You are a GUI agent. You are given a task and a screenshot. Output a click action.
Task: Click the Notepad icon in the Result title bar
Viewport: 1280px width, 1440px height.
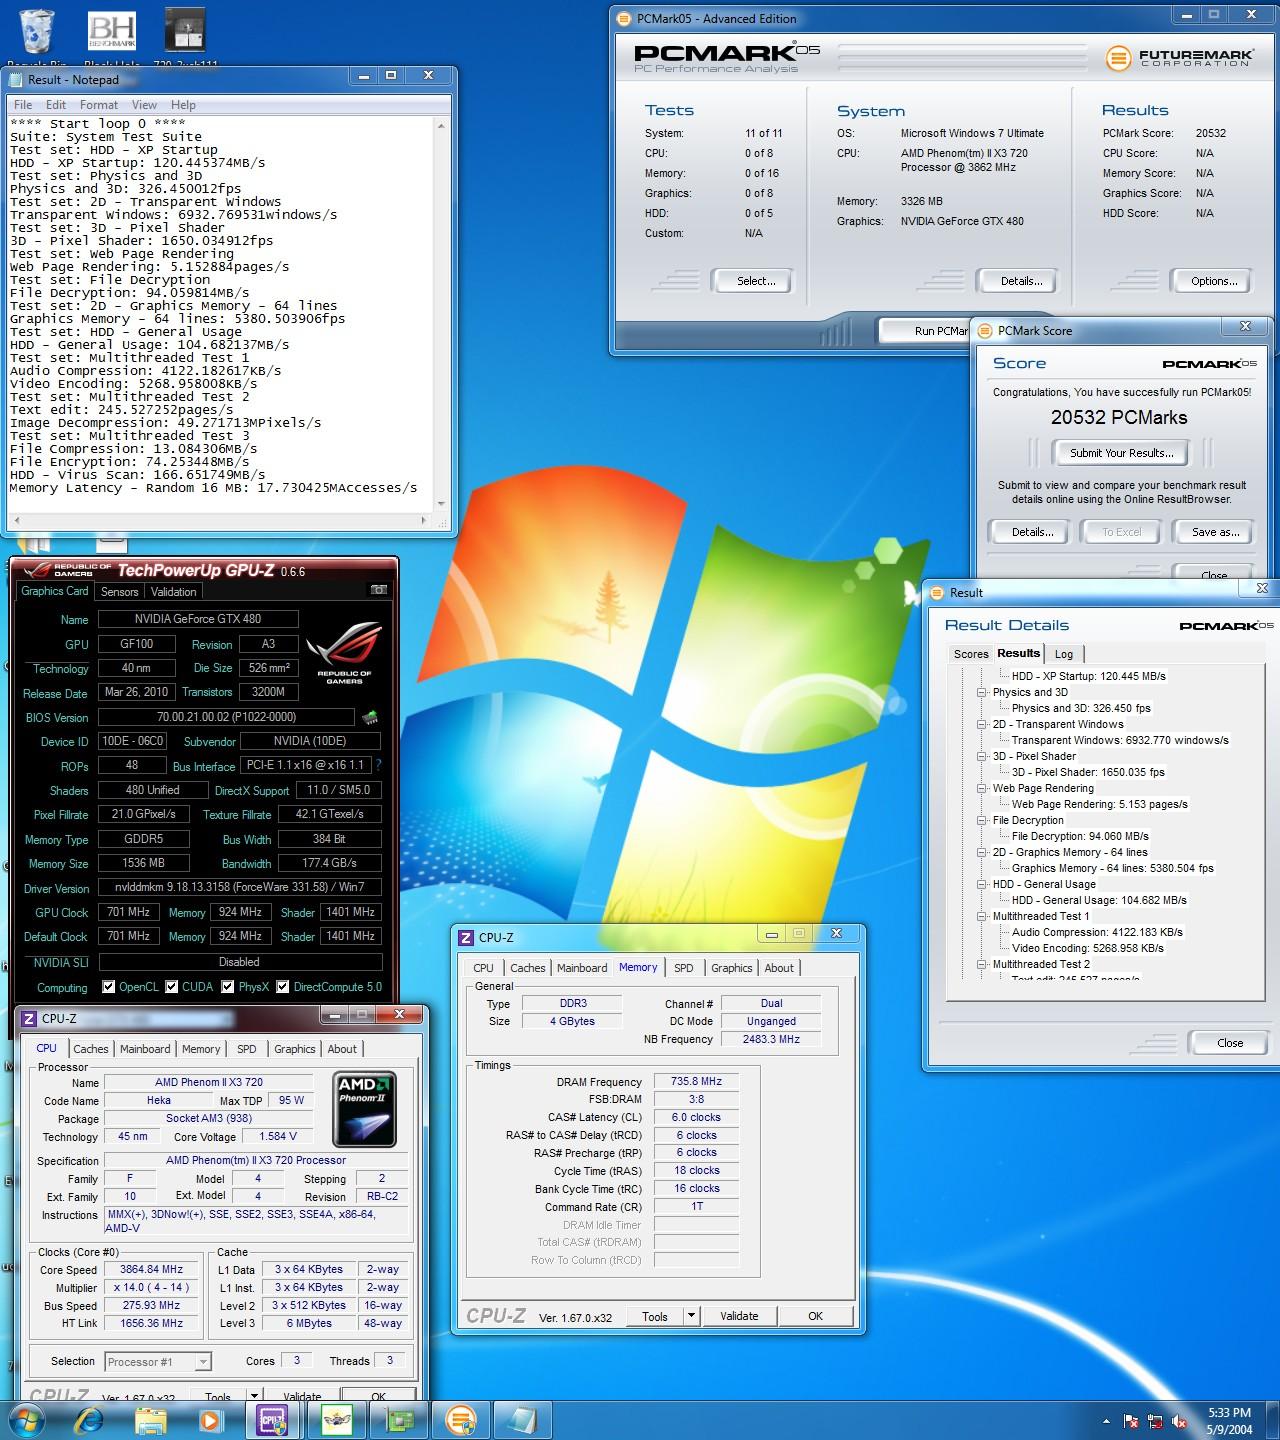[x=17, y=79]
